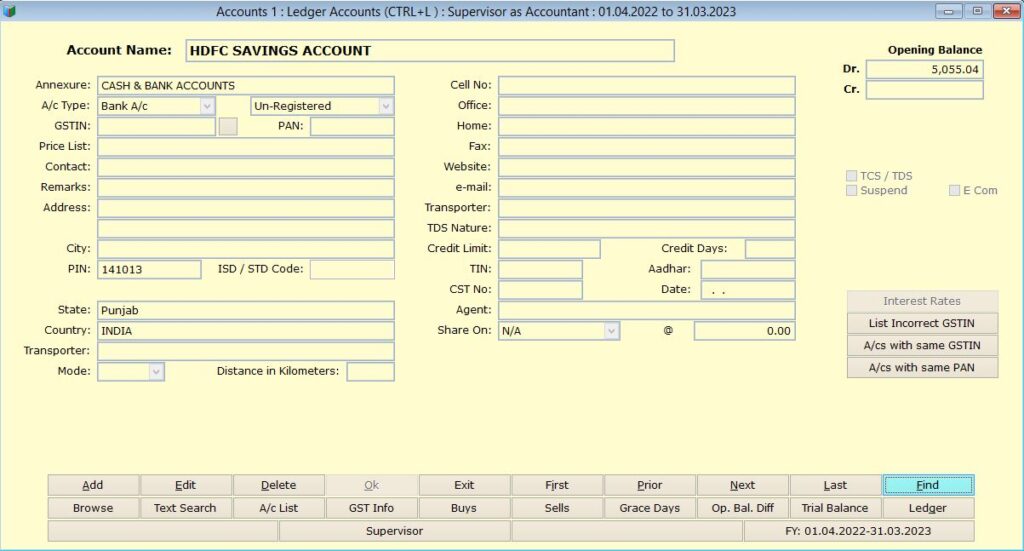Click the City field

coord(246,249)
